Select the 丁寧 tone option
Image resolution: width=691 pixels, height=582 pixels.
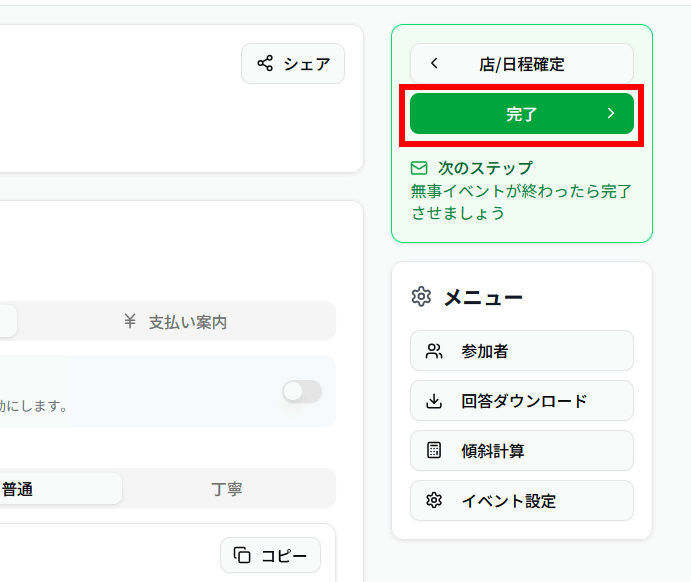(x=227, y=489)
